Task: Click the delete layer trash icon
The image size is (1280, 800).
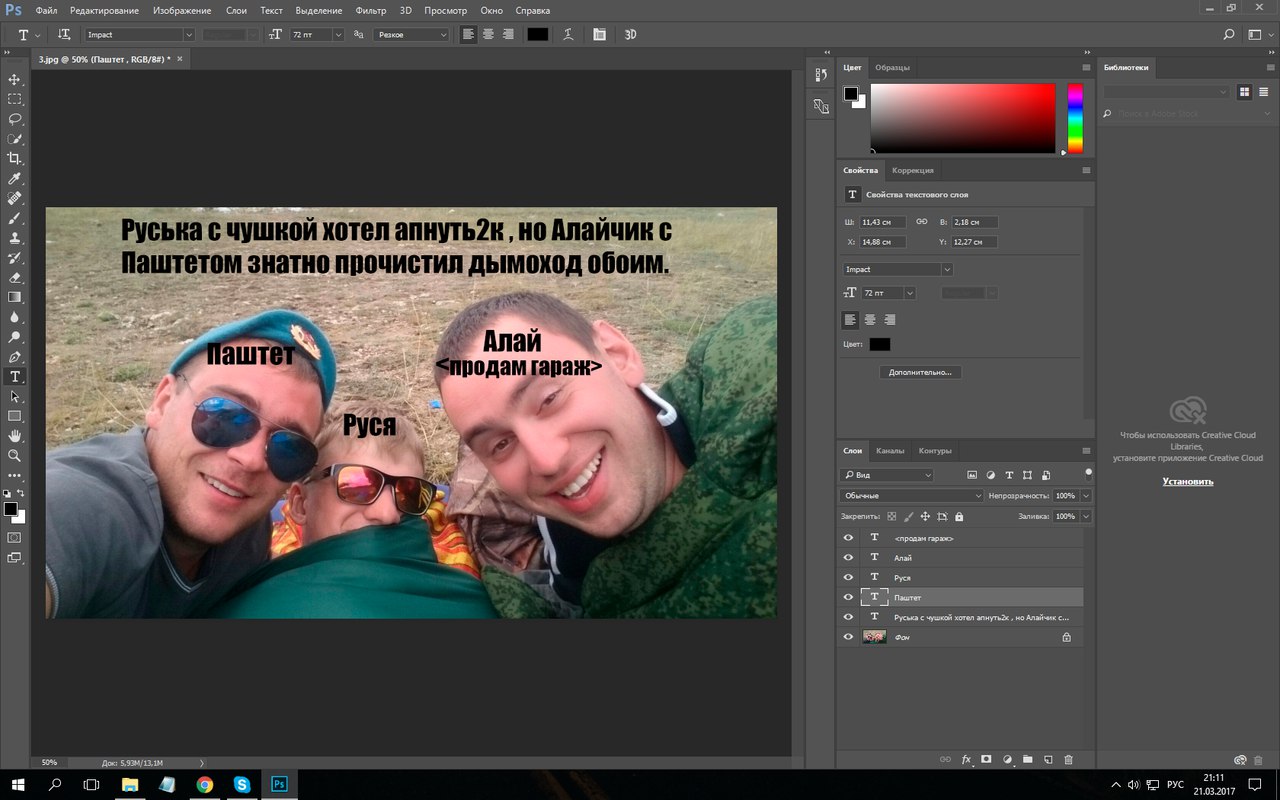Action: tap(1068, 760)
